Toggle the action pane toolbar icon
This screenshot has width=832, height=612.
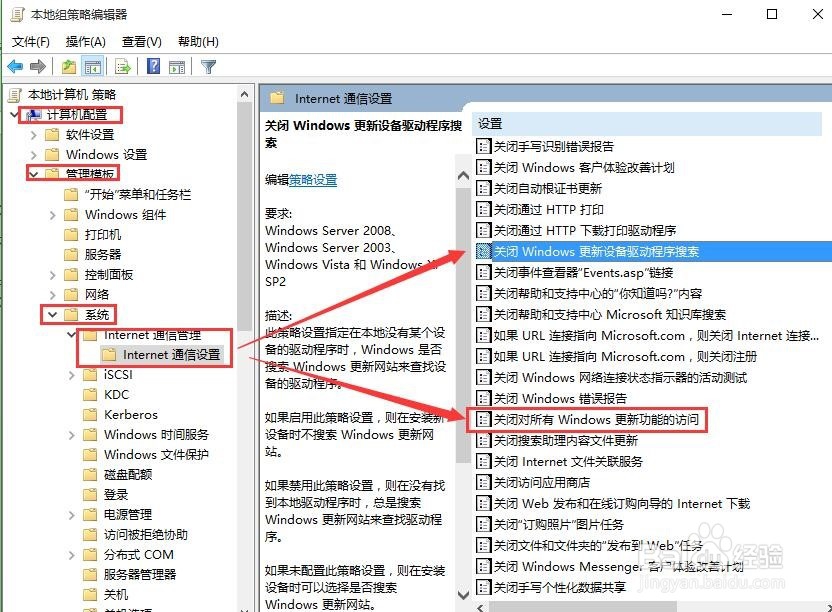(x=177, y=66)
